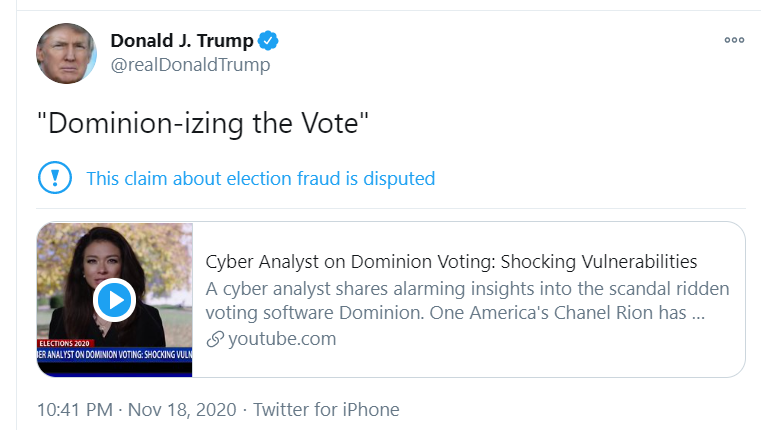Click the 10:41 PM timestamp
The width and height of the screenshot is (761, 430).
[75, 410]
